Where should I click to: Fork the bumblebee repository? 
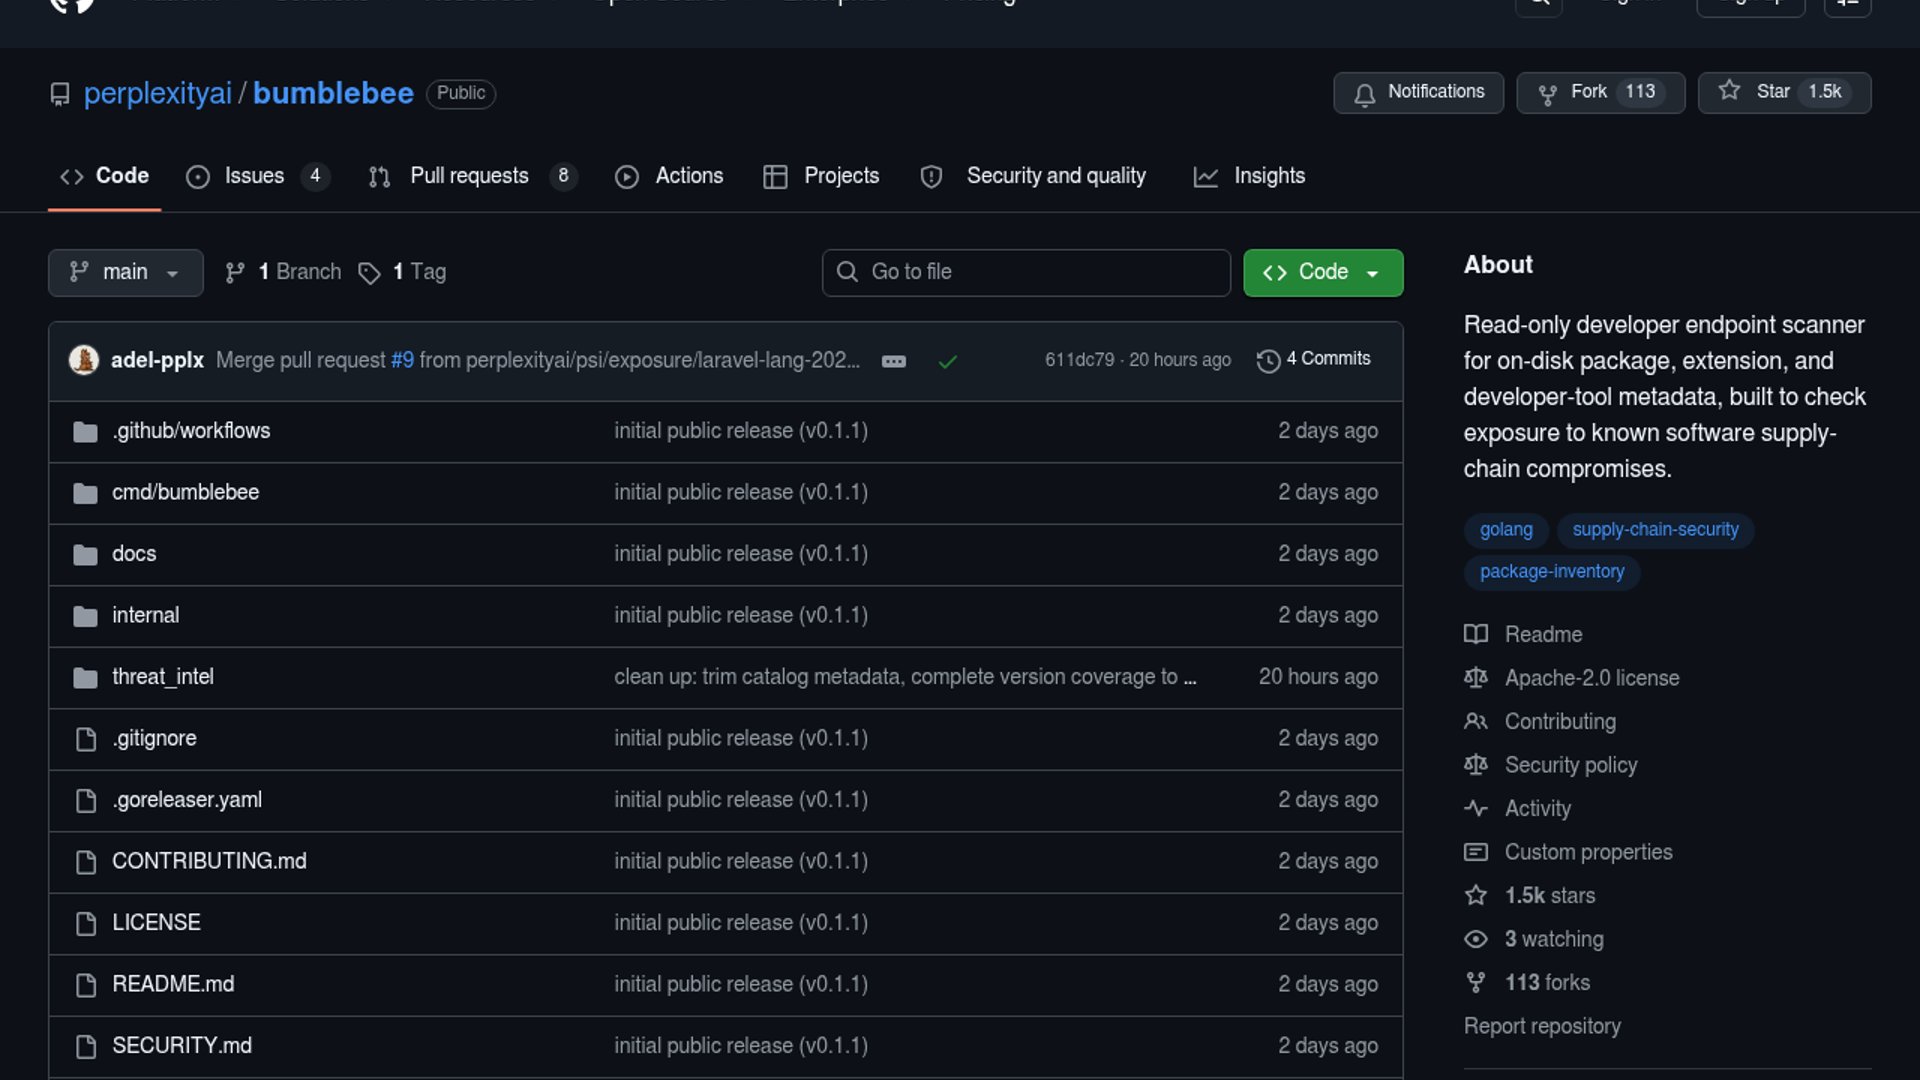1600,92
